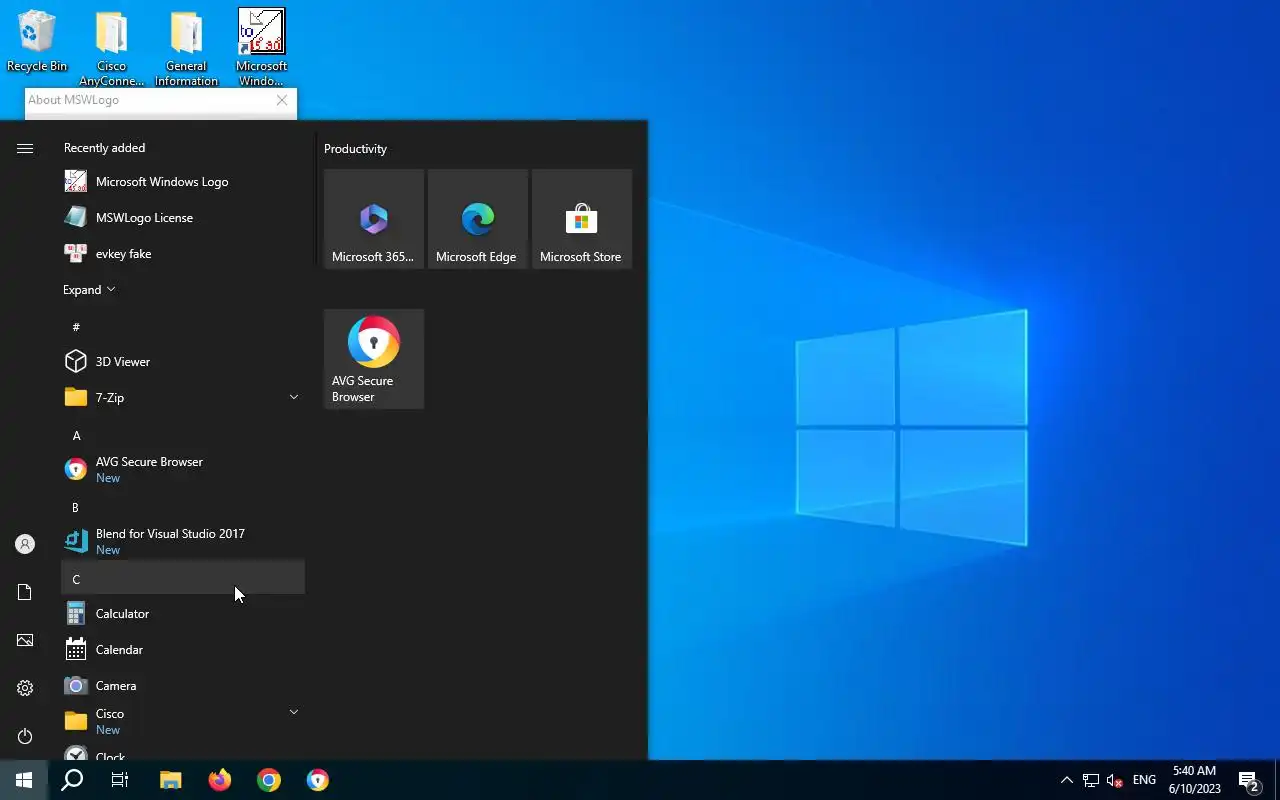The height and width of the screenshot is (800, 1280).
Task: Open the AVG Secure Browser tile
Action: coord(374,359)
